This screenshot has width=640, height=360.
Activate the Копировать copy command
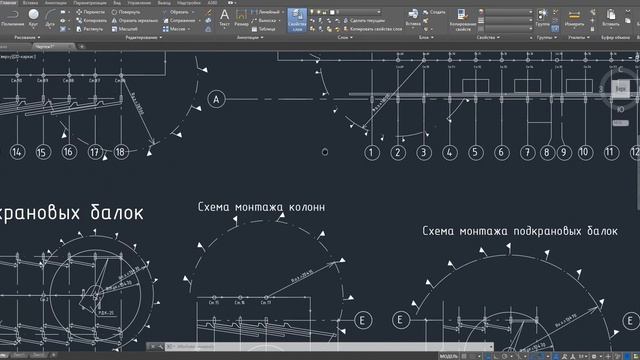point(91,20)
